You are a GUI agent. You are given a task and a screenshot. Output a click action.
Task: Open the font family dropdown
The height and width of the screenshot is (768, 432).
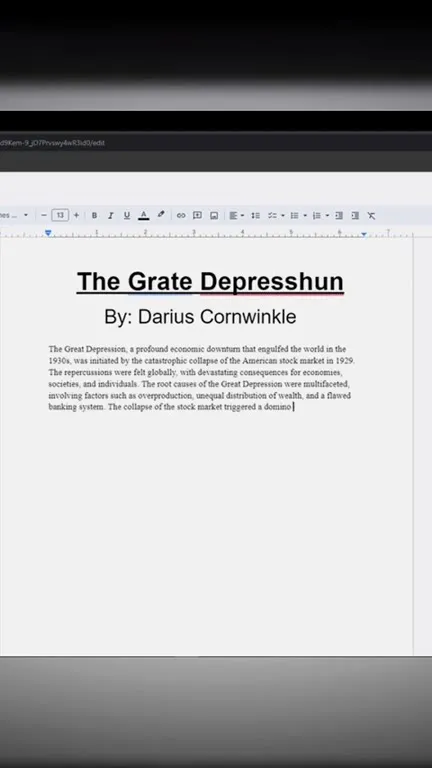(x=14, y=216)
